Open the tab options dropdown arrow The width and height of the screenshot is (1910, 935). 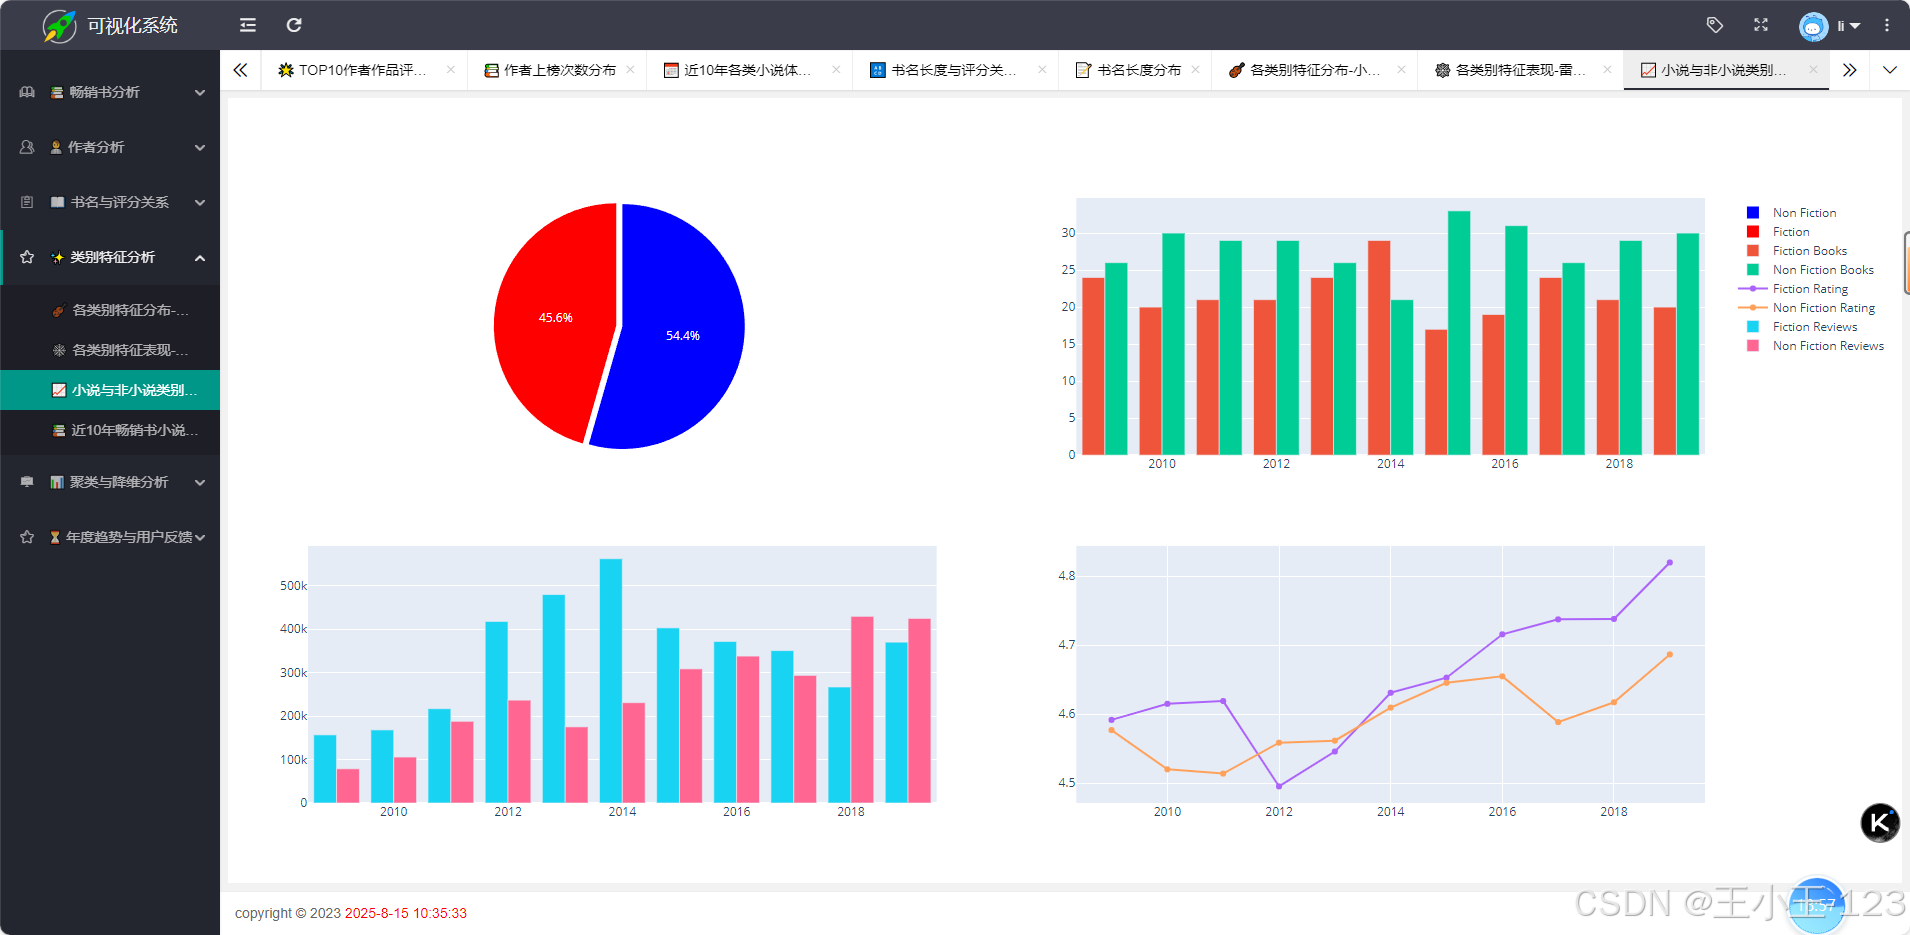click(1890, 70)
